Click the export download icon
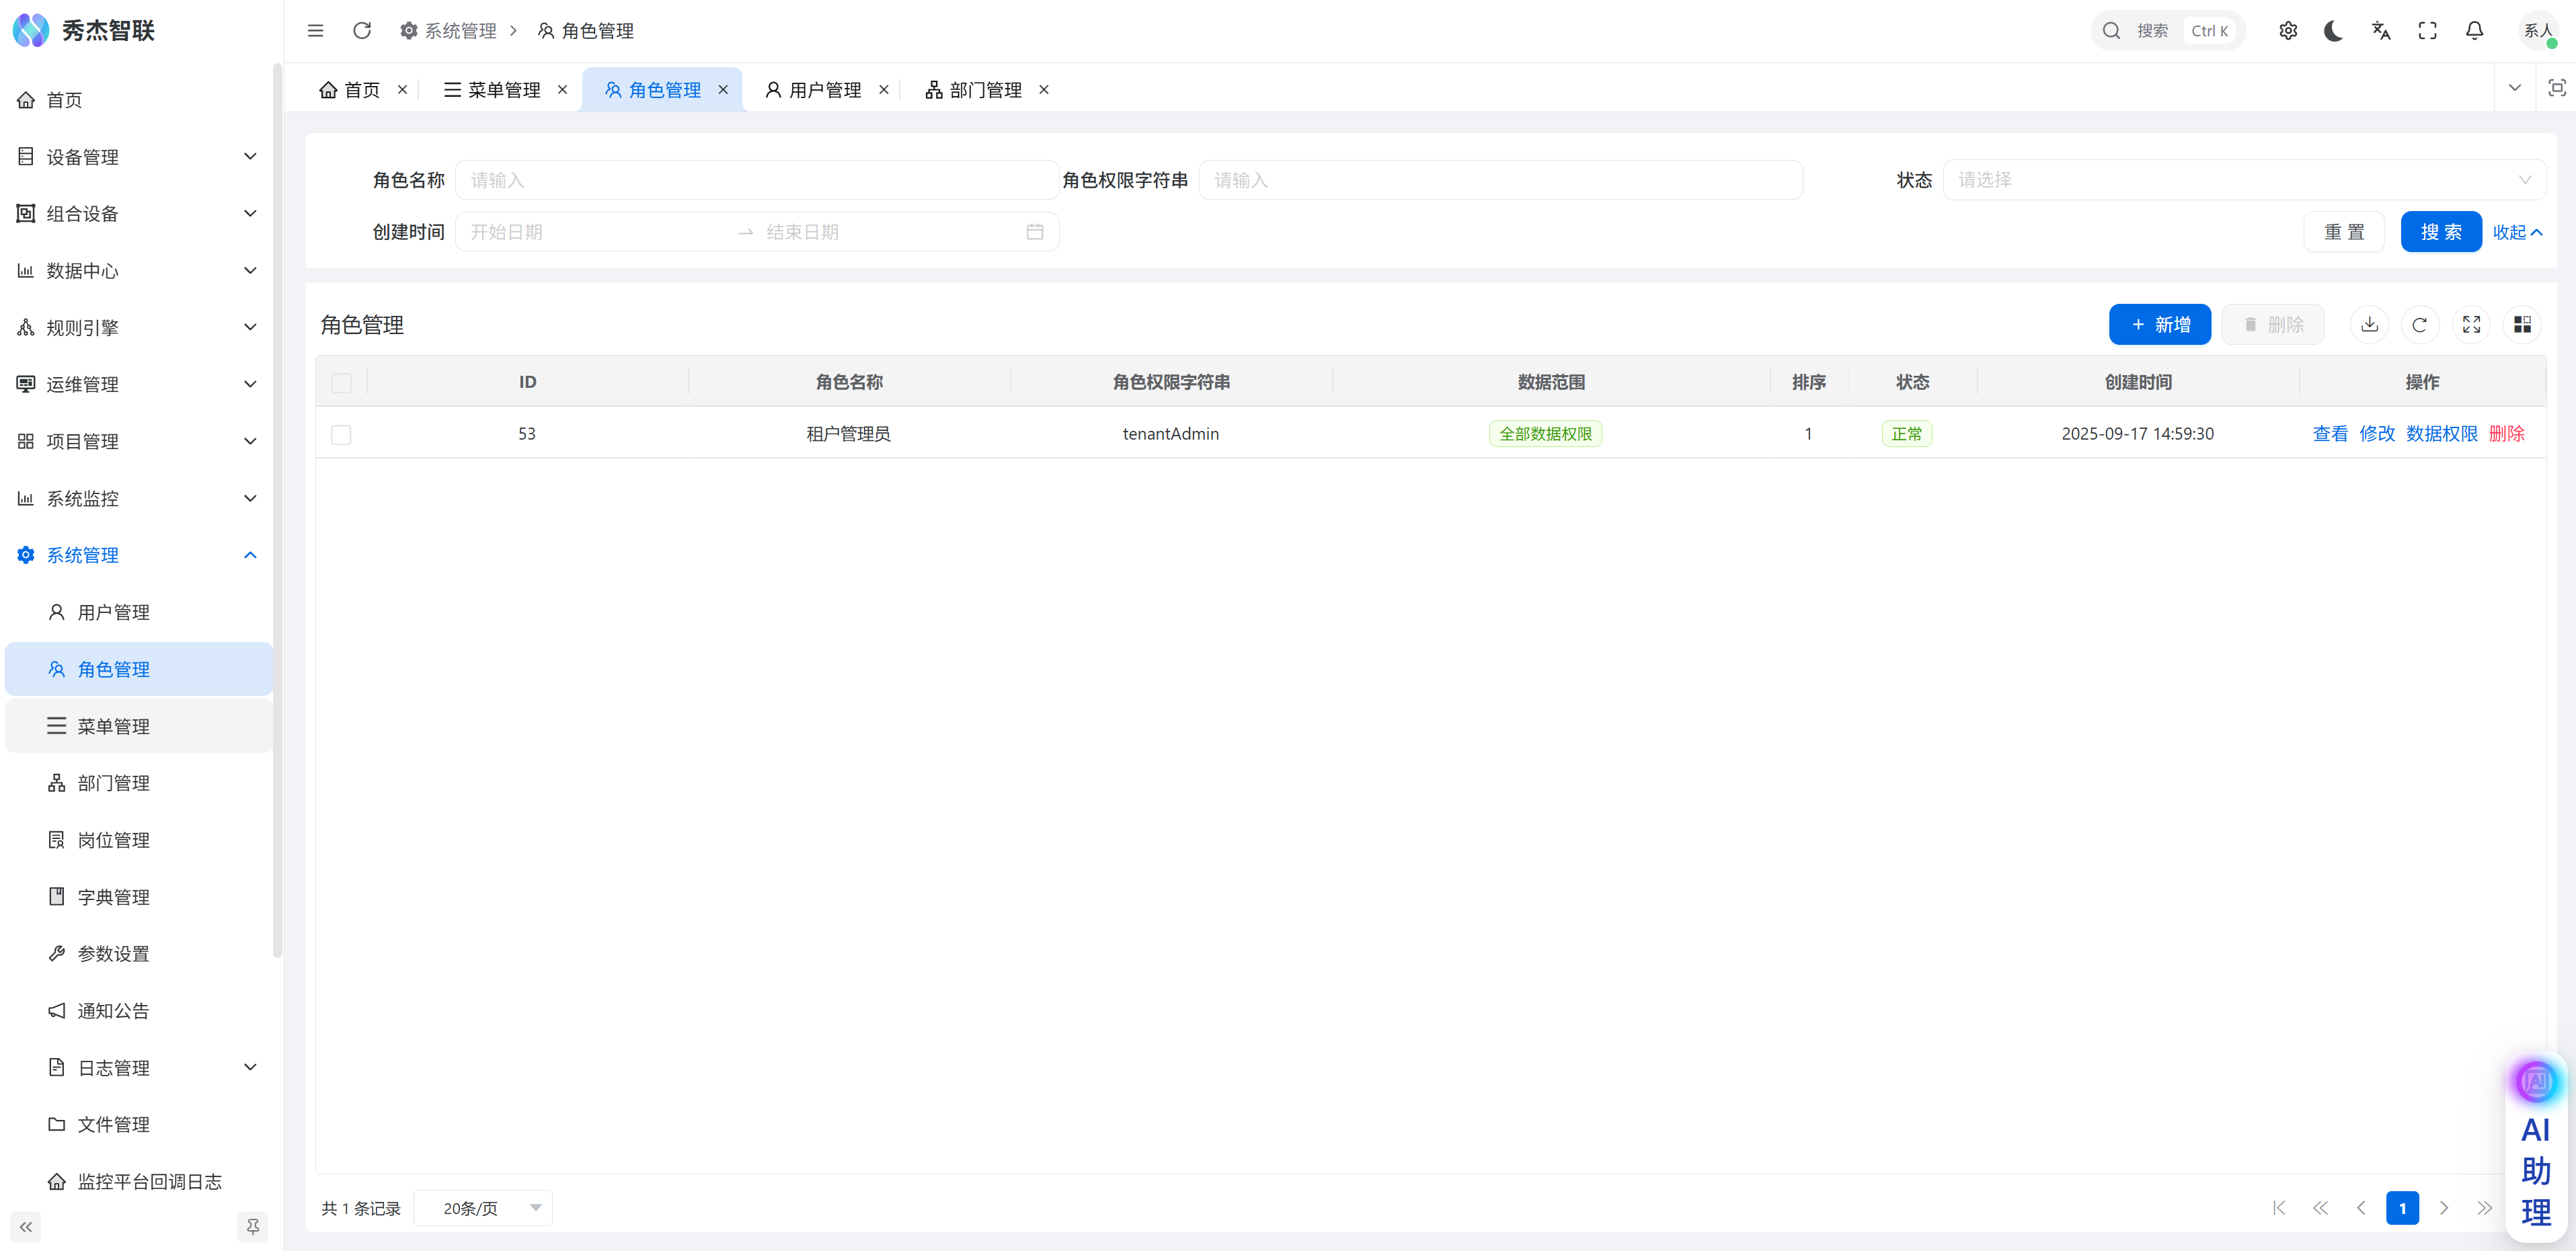Screen dimensions: 2576x1251 2369,324
